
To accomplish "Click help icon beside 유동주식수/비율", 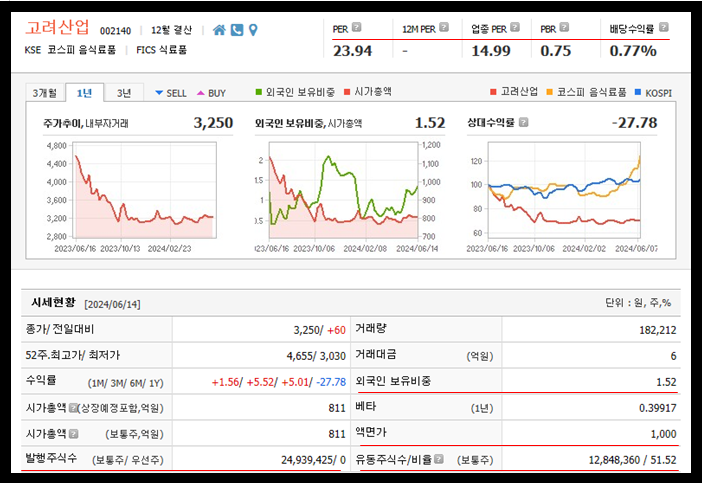I will (x=439, y=459).
